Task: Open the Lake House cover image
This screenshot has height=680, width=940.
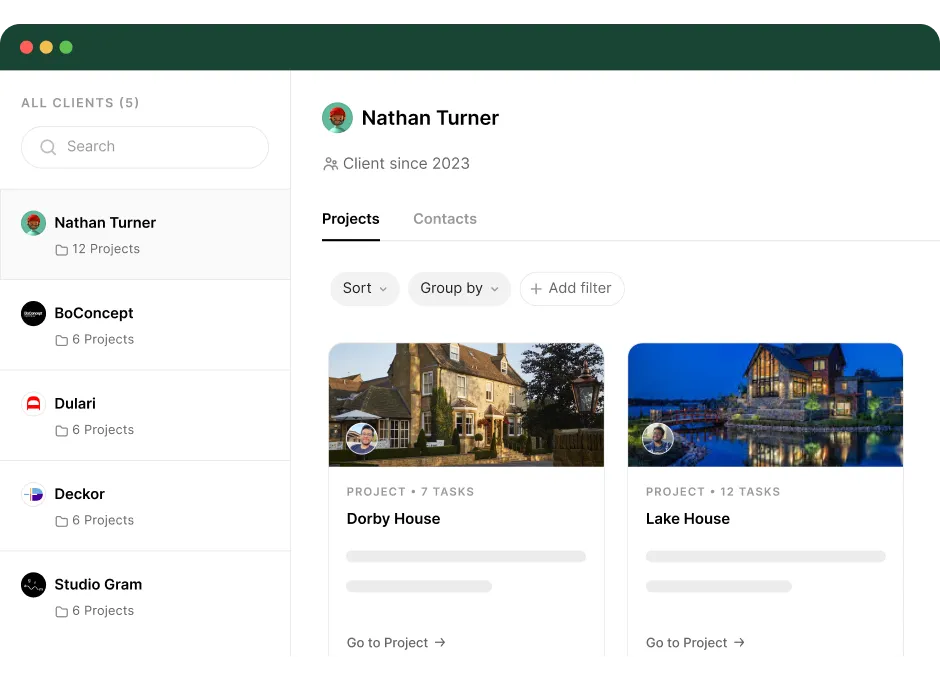Action: 766,405
